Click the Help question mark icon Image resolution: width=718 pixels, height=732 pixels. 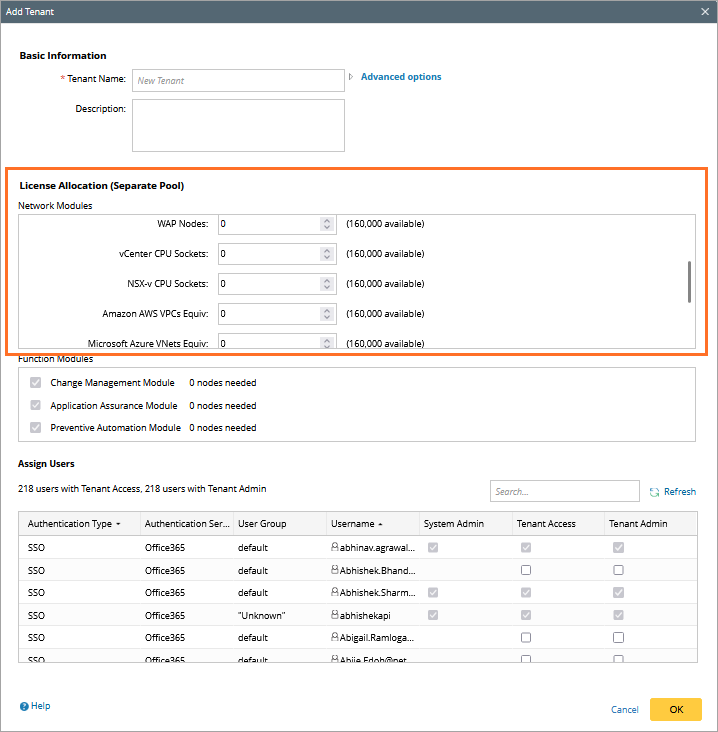[x=24, y=706]
